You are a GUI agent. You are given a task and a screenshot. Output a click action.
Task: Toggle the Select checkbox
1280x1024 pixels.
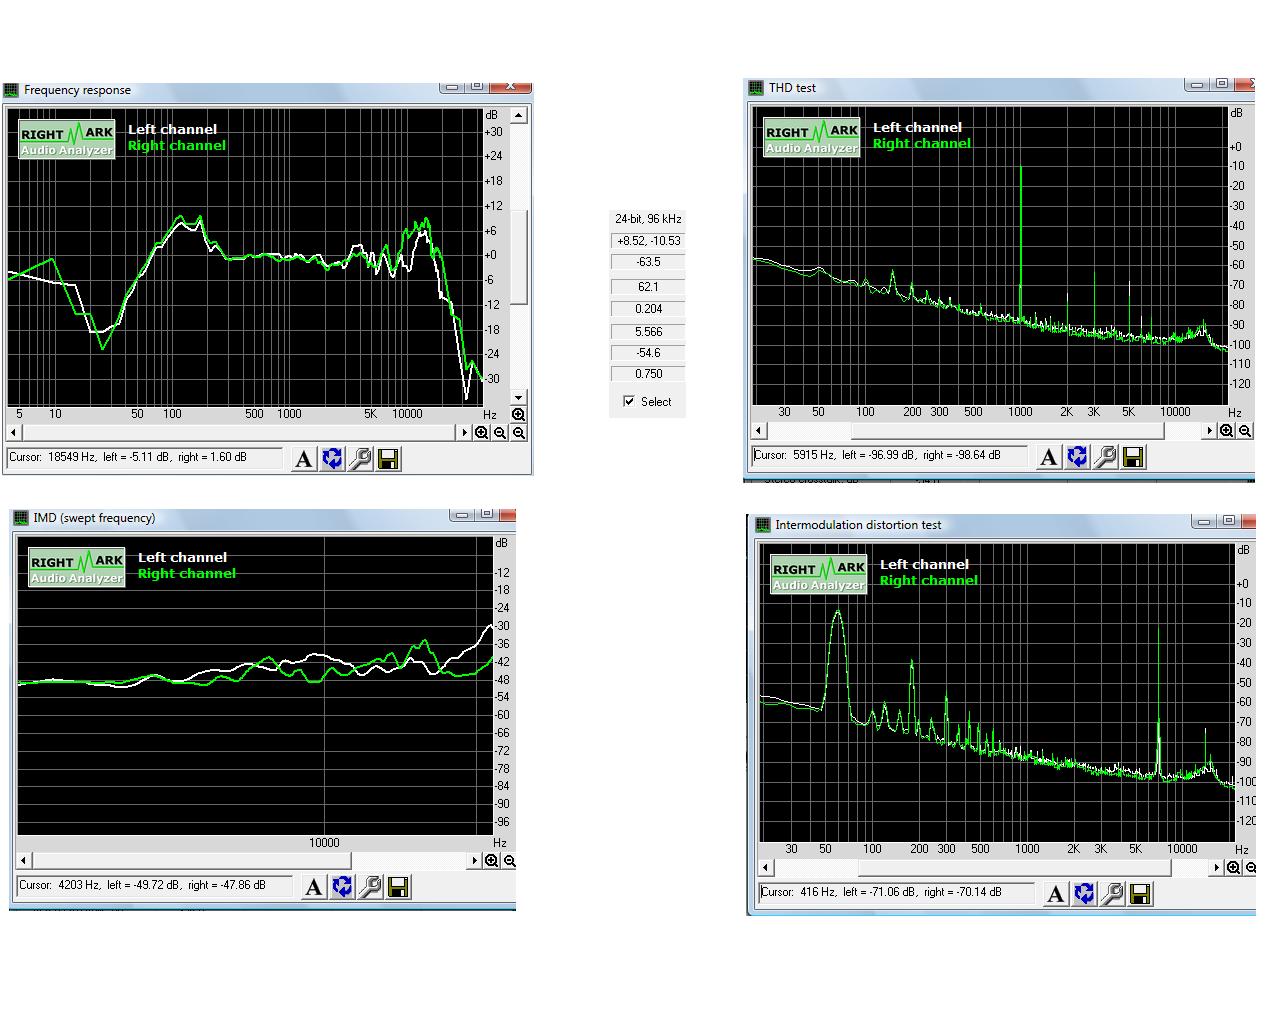629,401
